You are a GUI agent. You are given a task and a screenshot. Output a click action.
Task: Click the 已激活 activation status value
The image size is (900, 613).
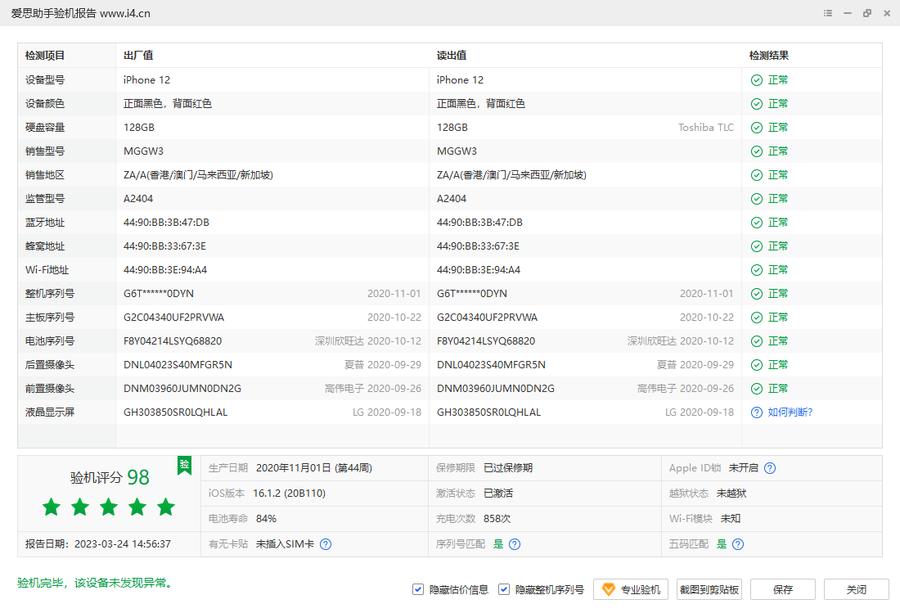pyautogui.click(x=498, y=494)
